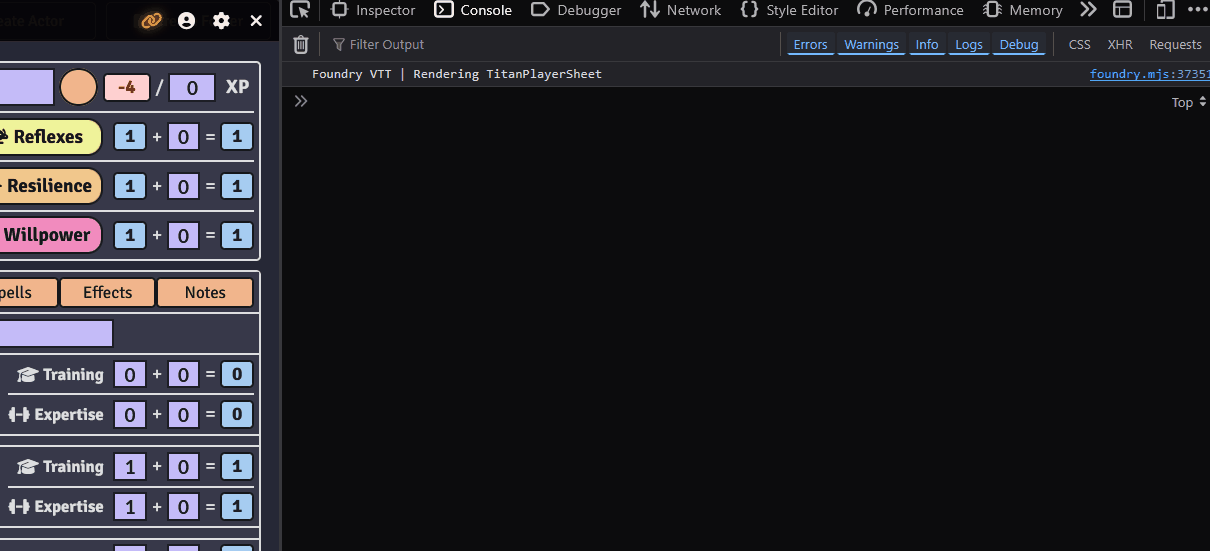Click the XP label
This screenshot has width=1210, height=551.
(237, 87)
